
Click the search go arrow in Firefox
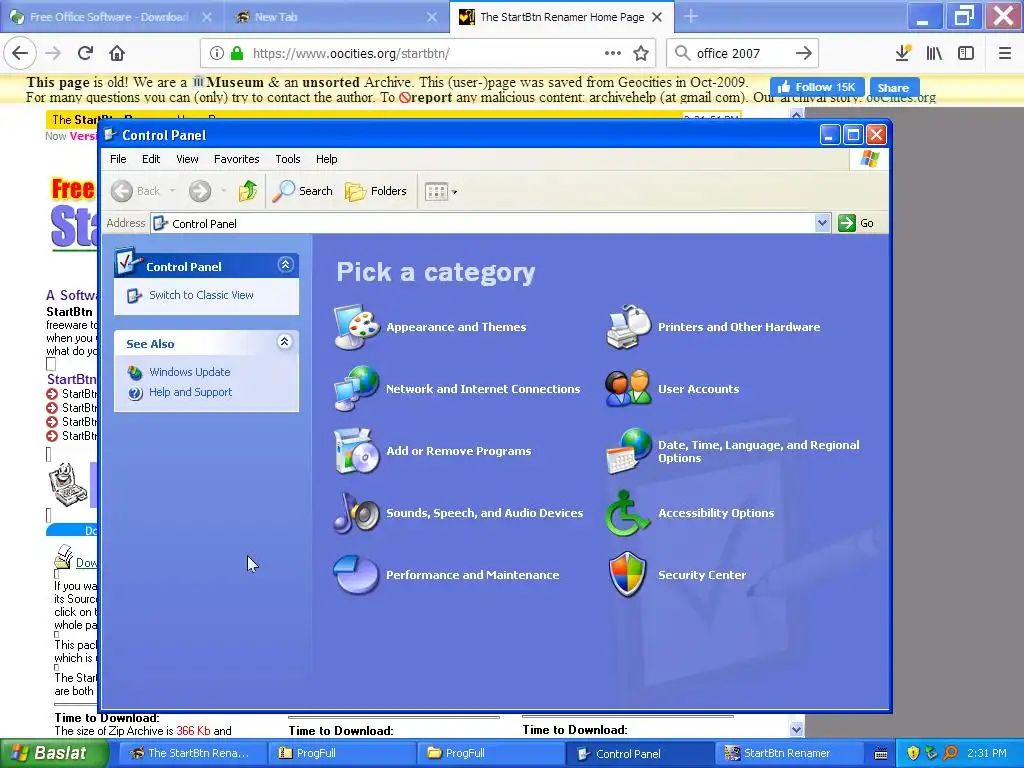(803, 53)
